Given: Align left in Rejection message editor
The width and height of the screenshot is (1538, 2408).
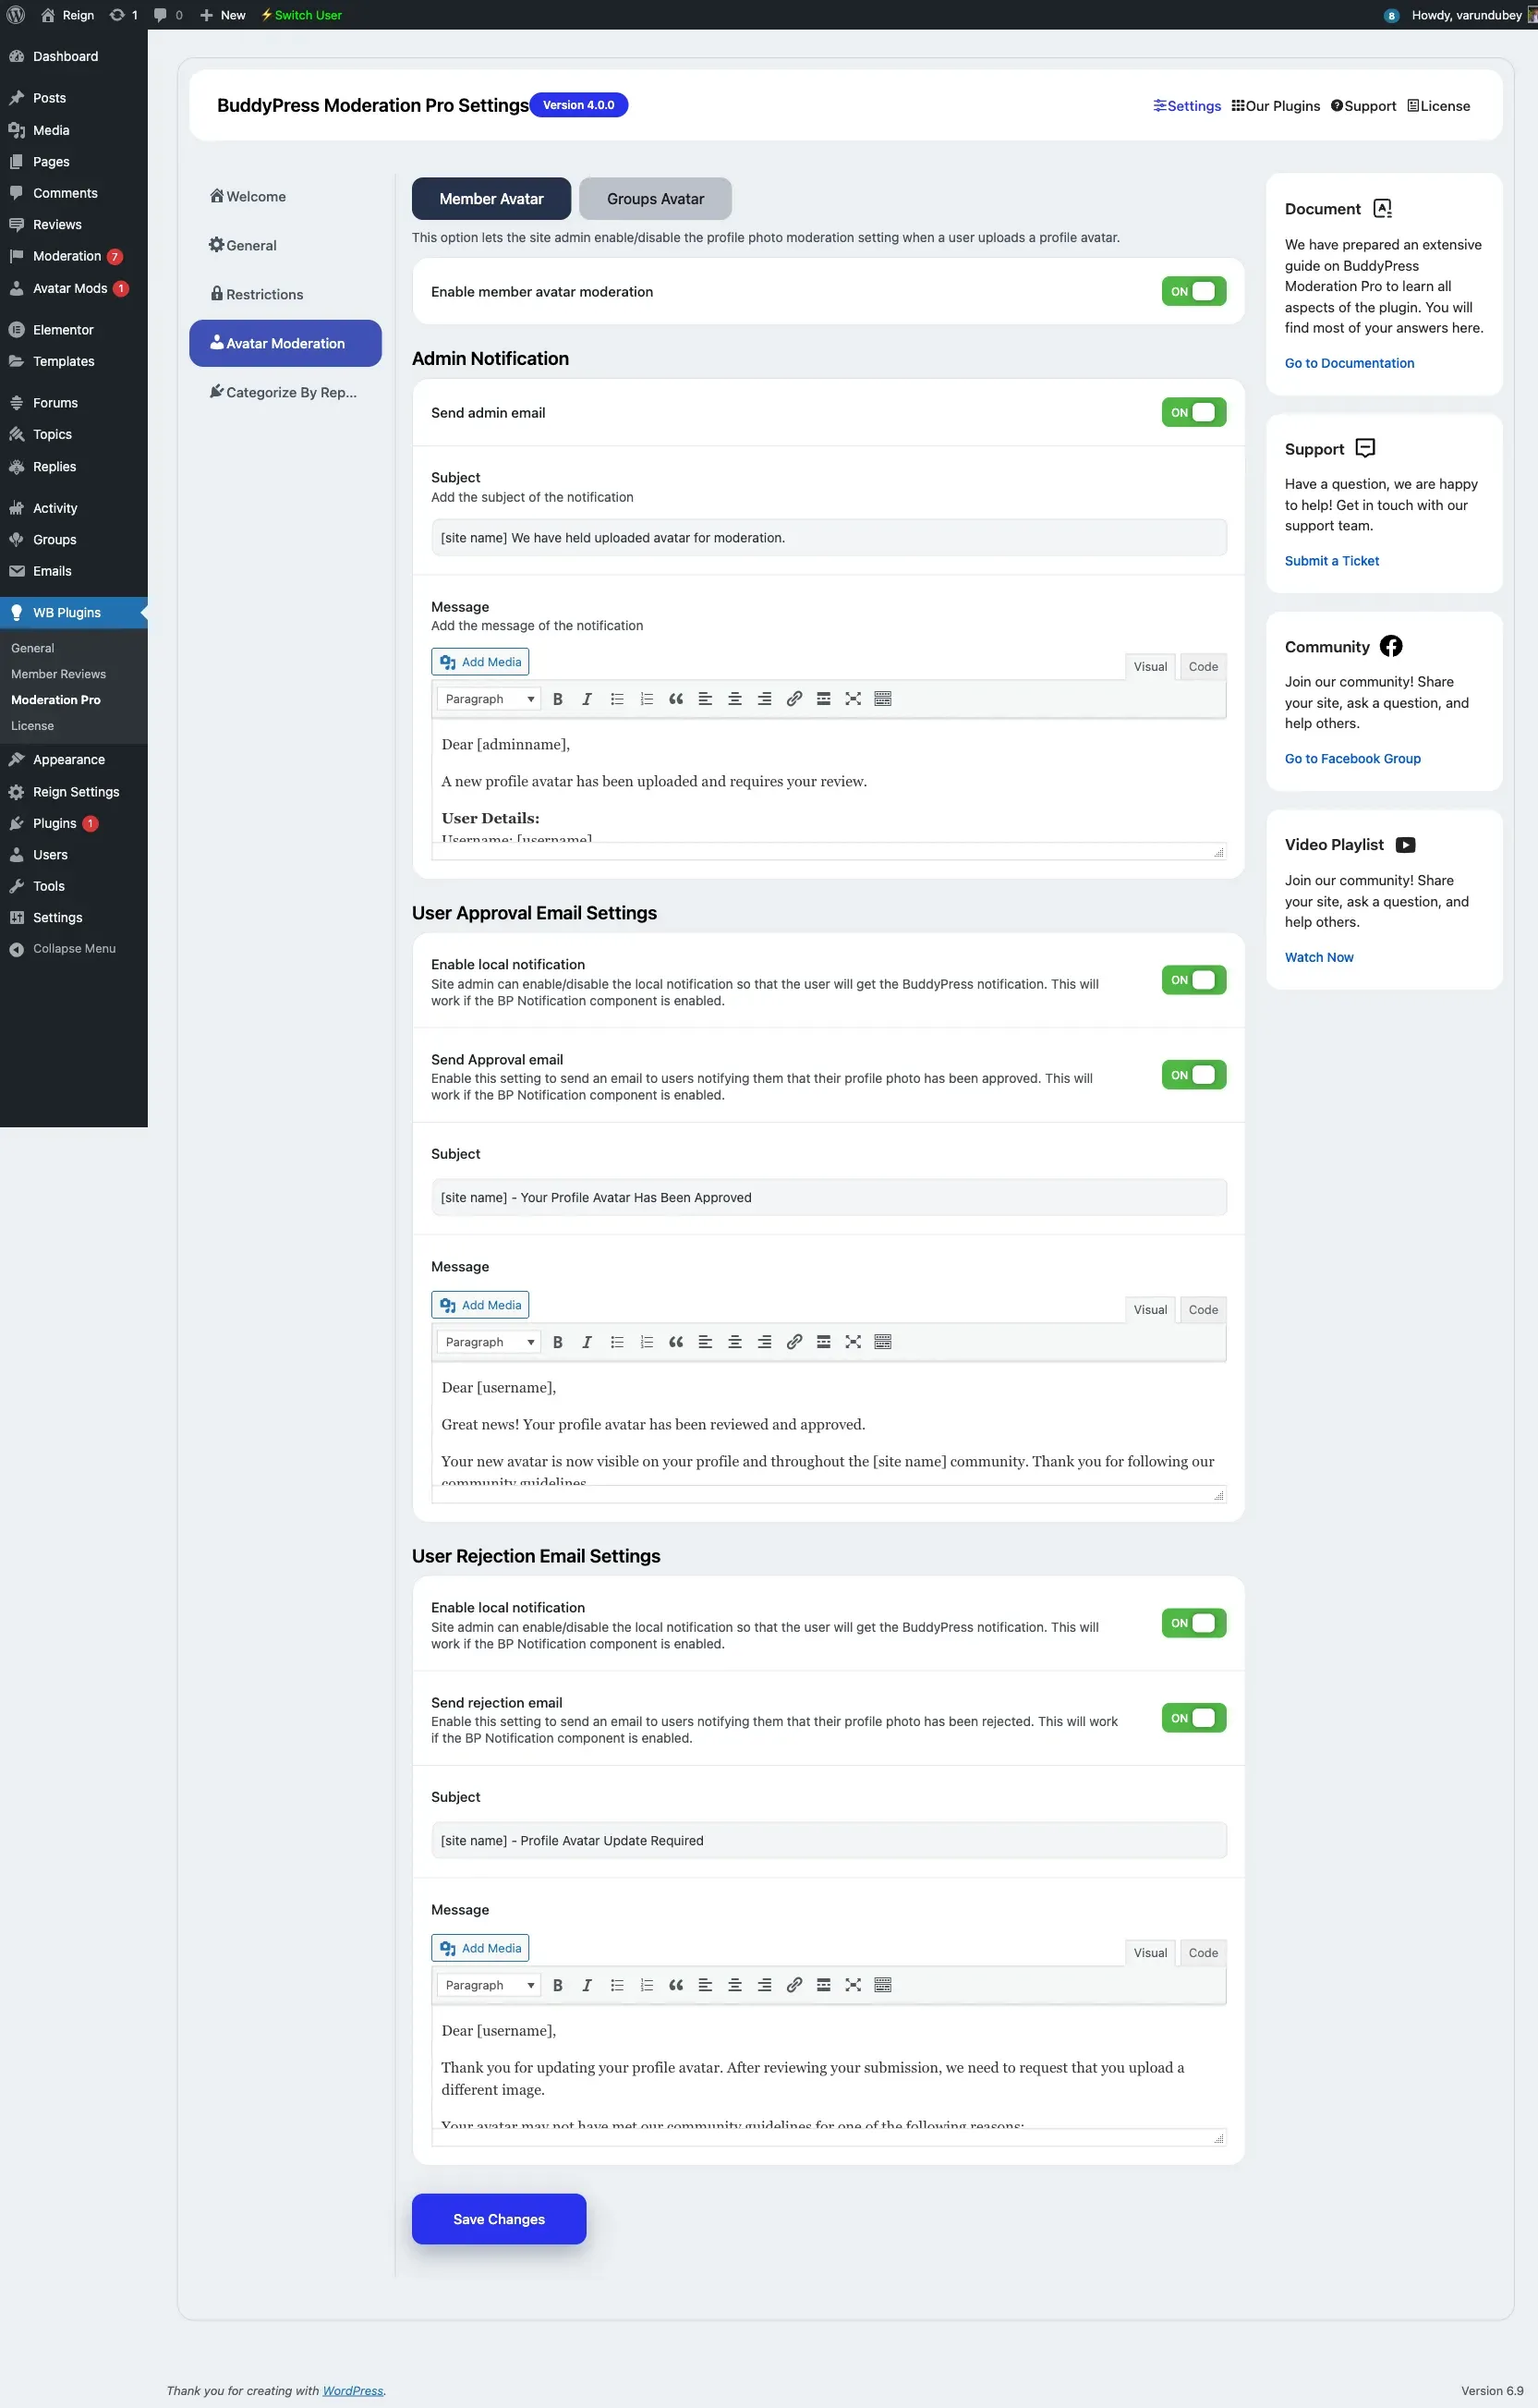Looking at the screenshot, I should pos(705,1985).
